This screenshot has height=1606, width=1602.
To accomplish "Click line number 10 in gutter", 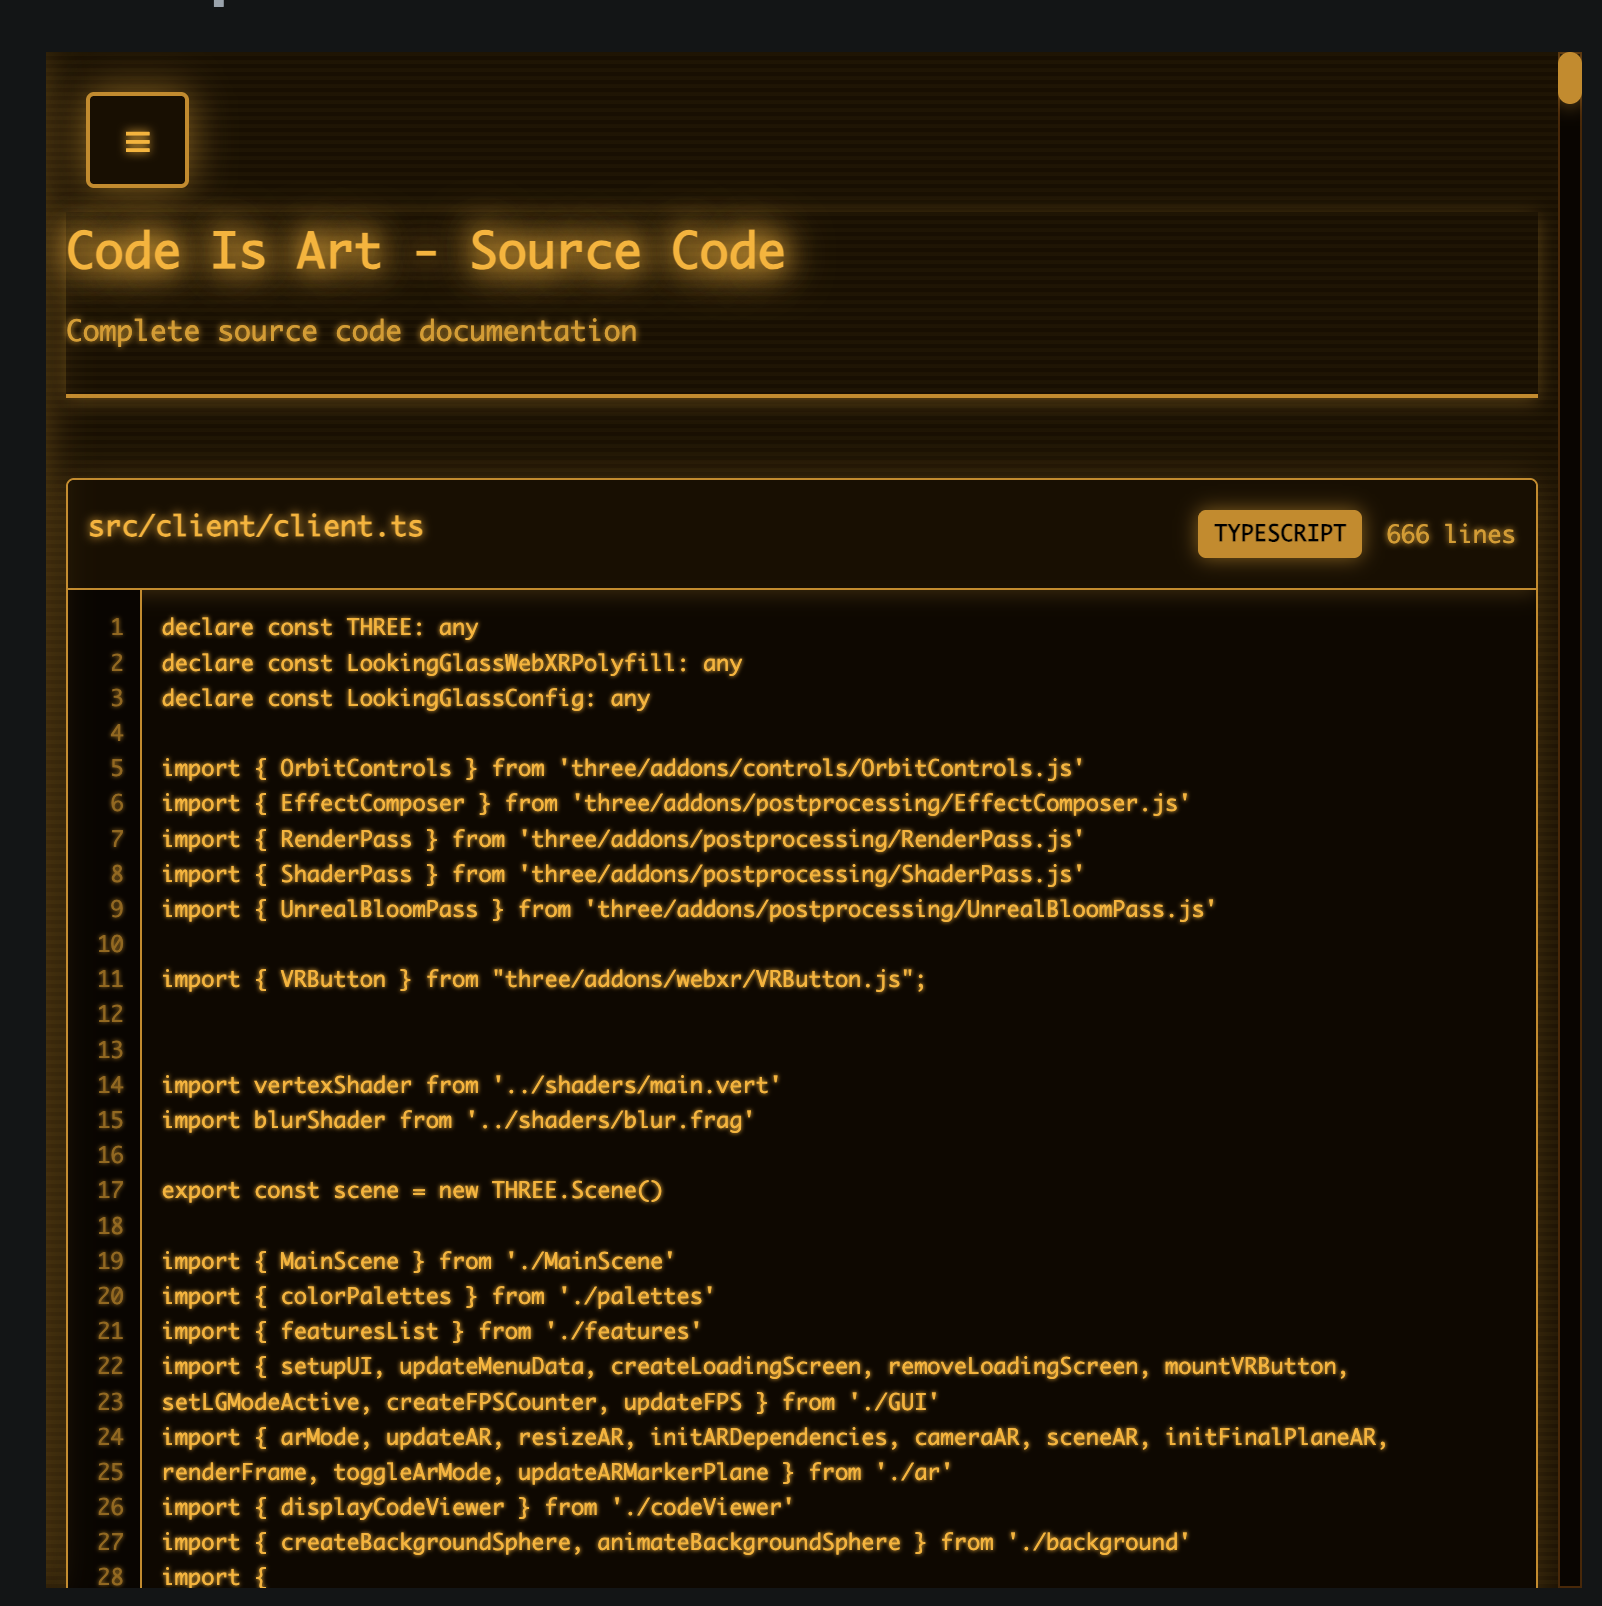I will coord(111,944).
